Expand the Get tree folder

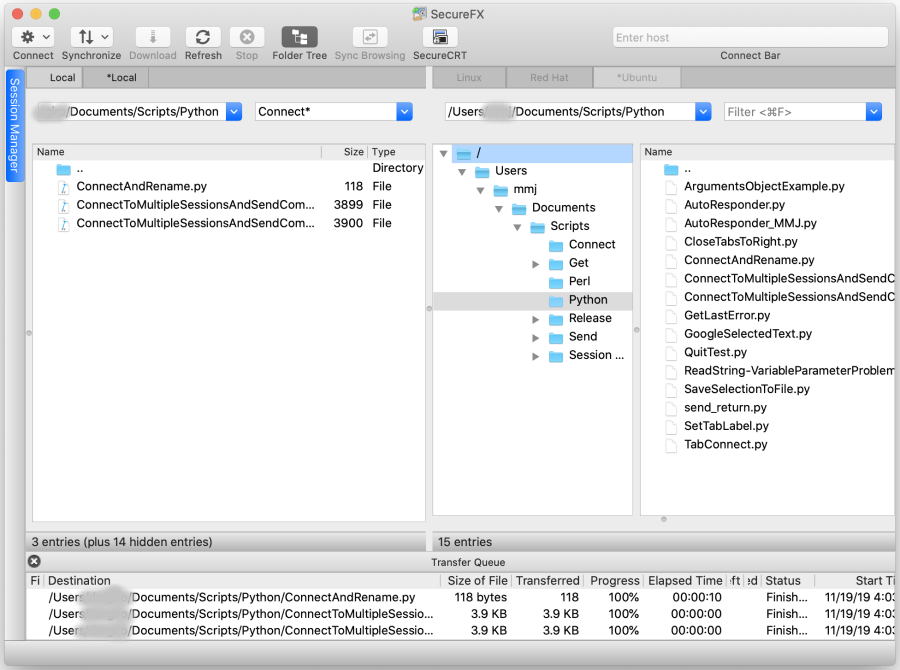536,264
